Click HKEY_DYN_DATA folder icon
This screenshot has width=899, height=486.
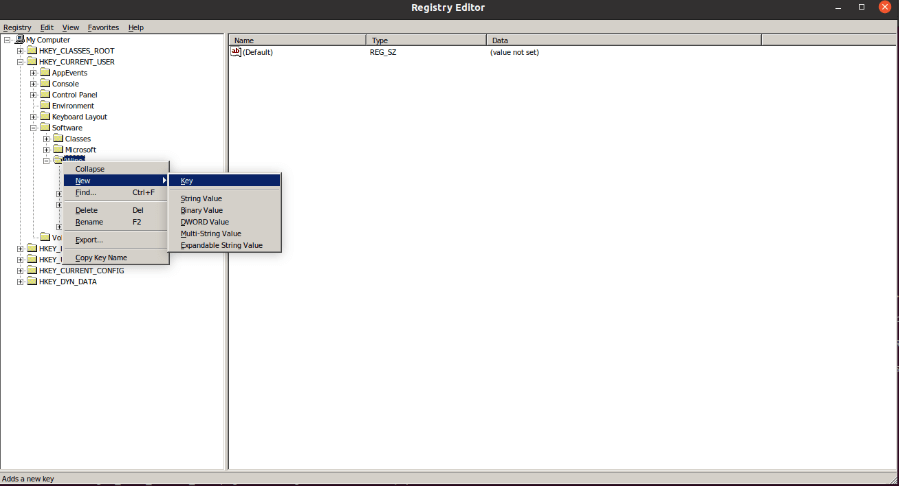(x=32, y=281)
